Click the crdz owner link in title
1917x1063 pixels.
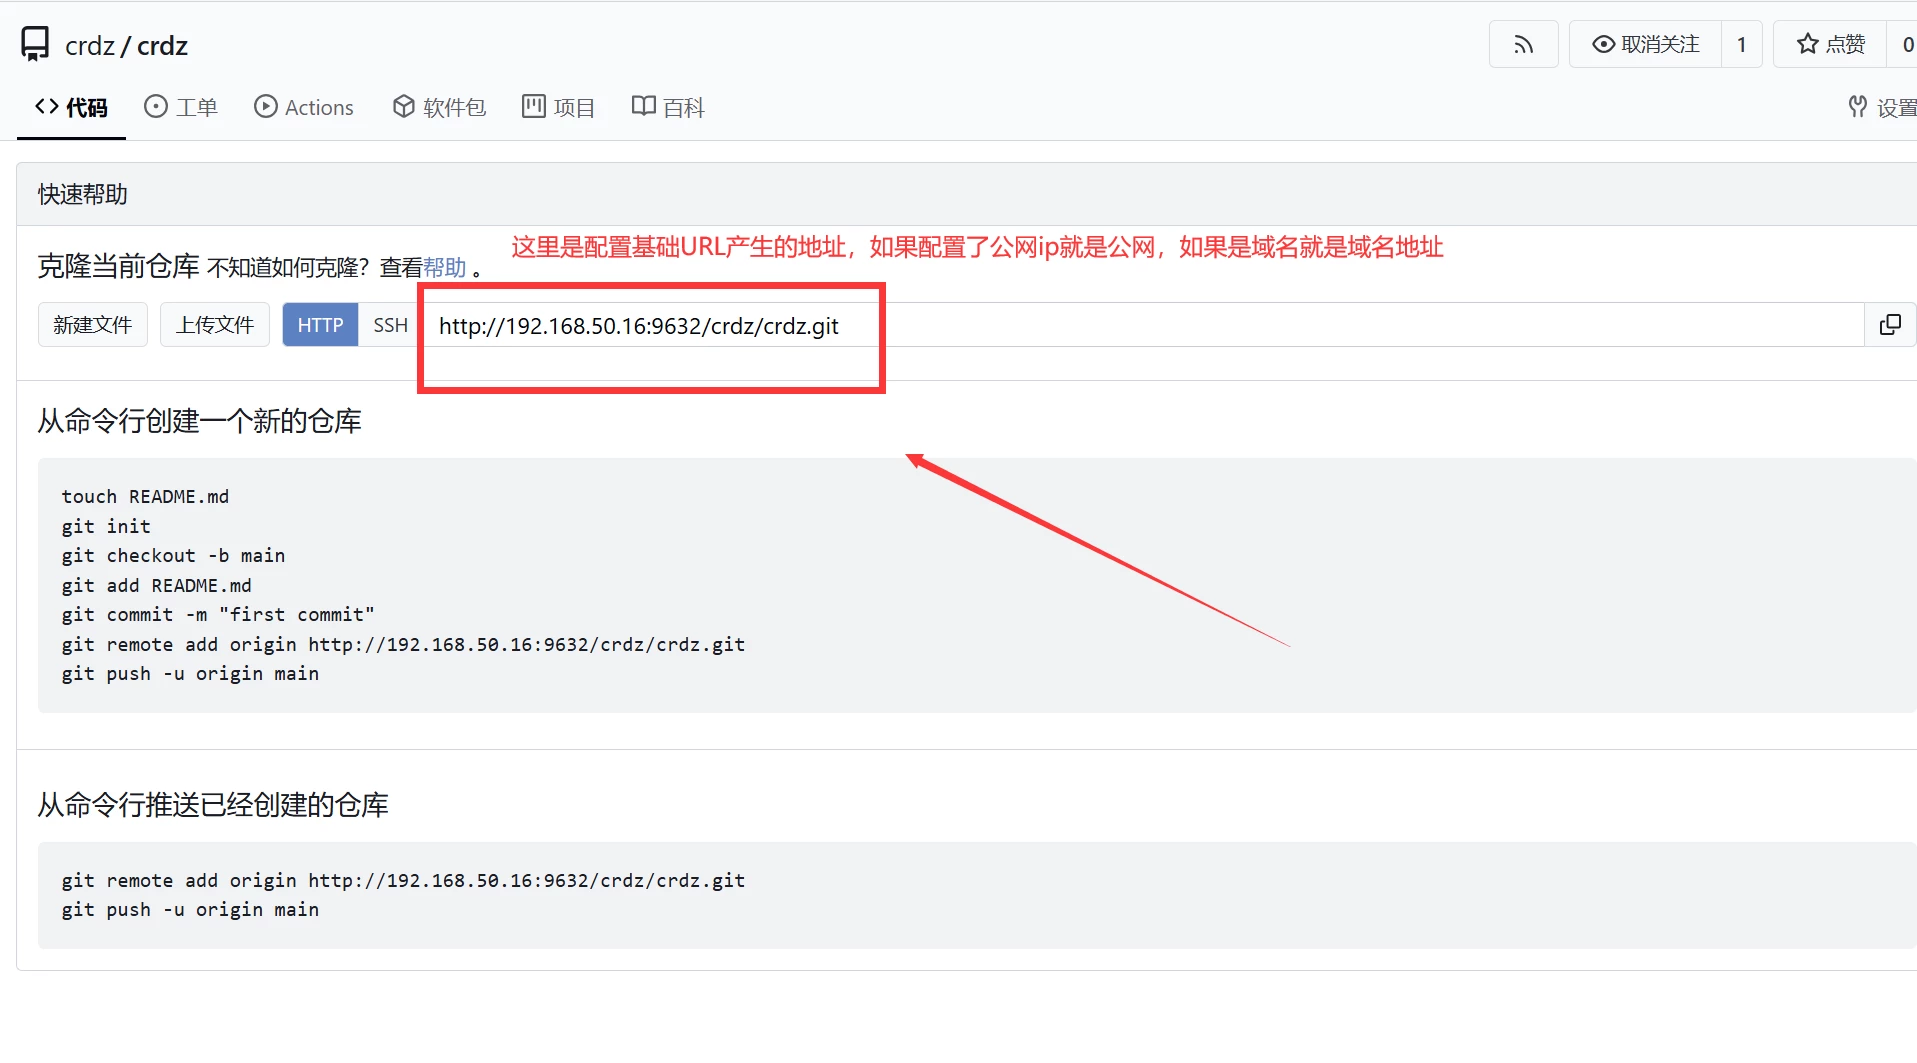click(x=89, y=46)
